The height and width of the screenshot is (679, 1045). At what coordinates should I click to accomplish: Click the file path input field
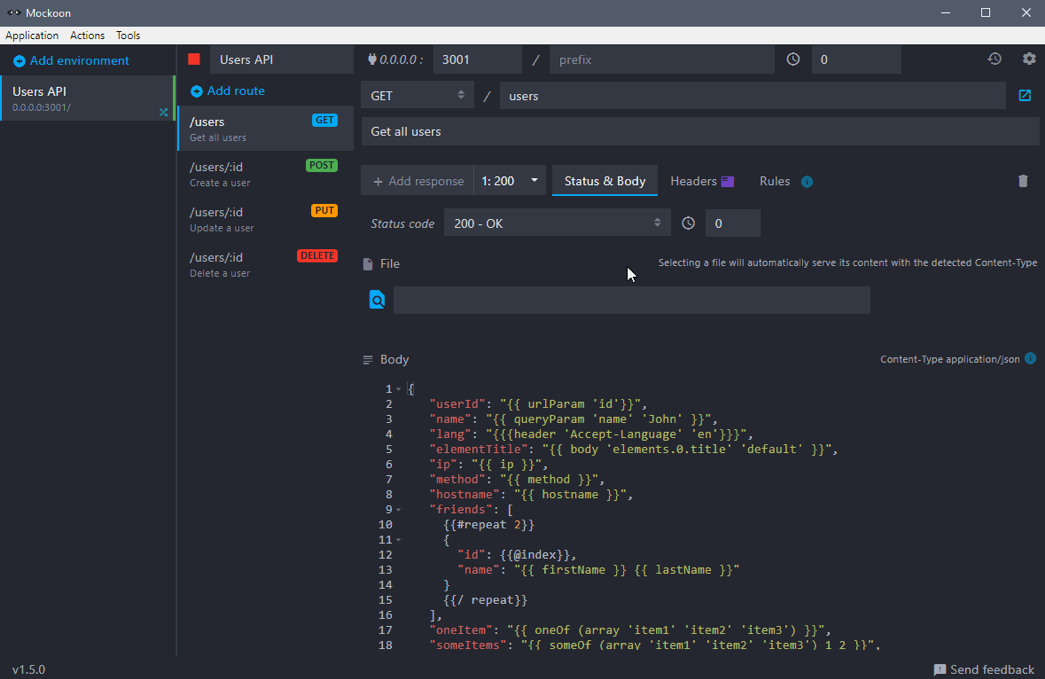[x=631, y=300]
